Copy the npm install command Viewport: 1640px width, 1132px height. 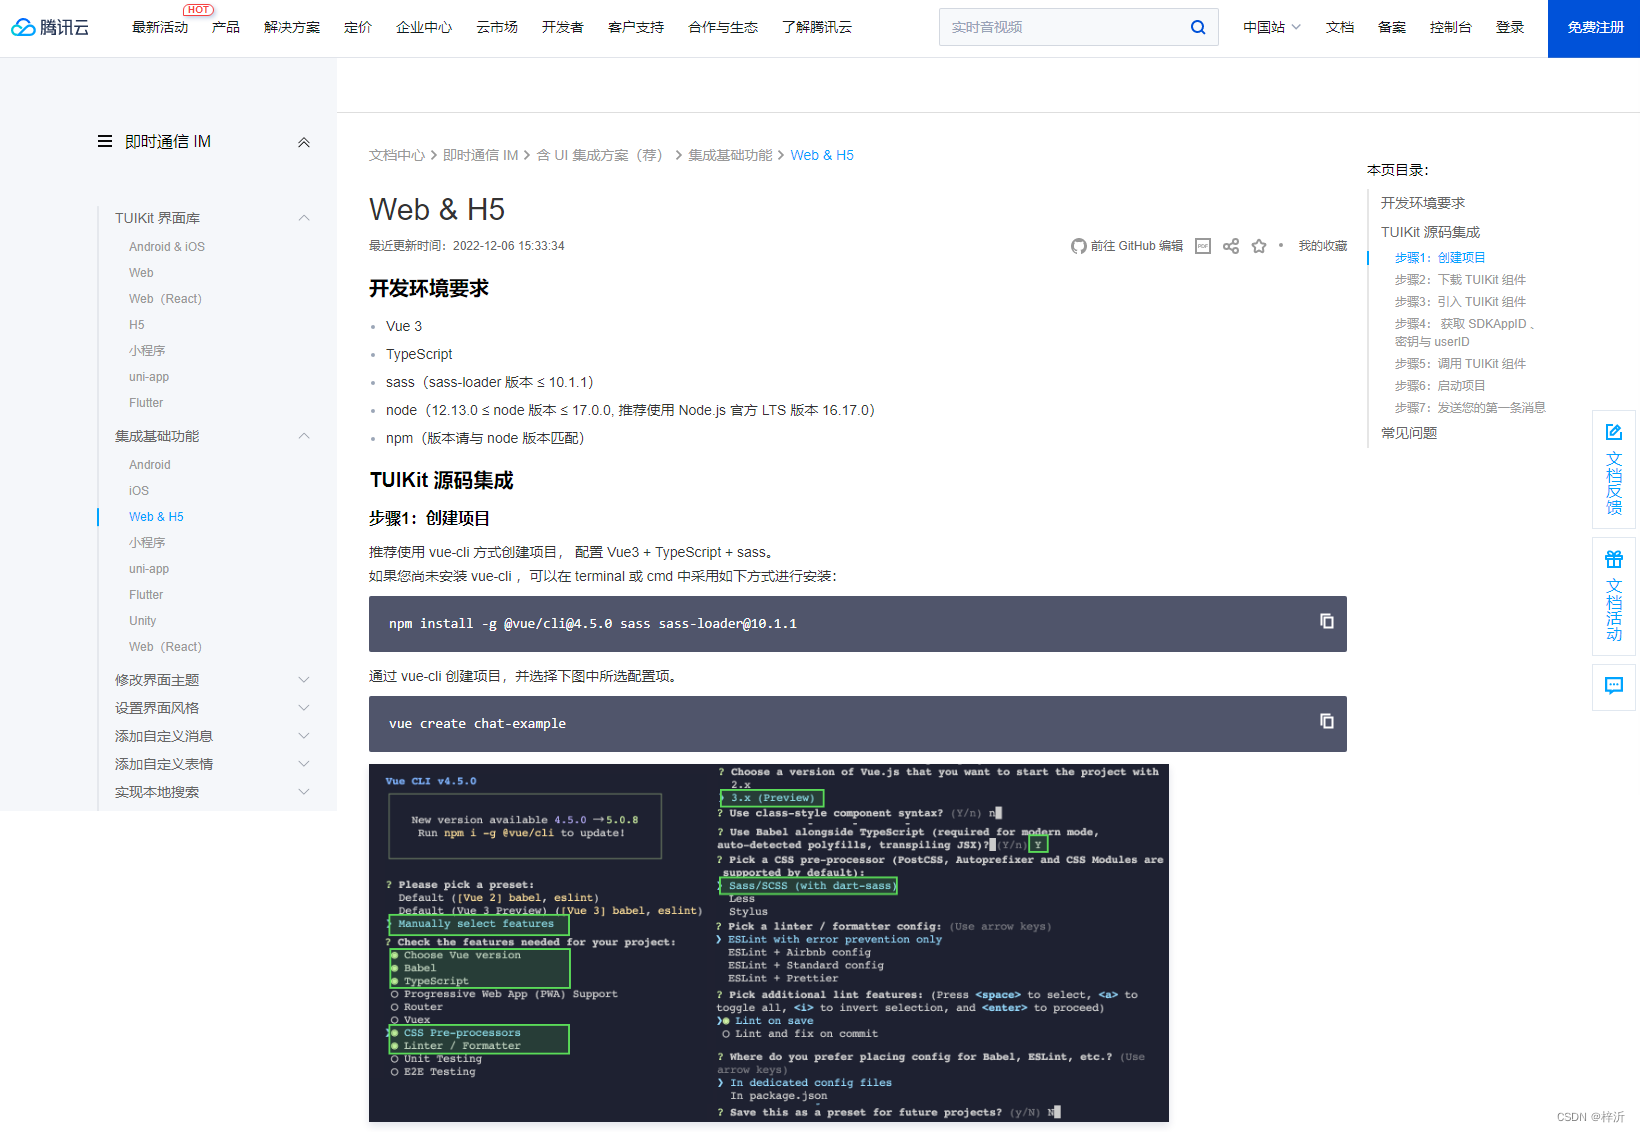point(1327,621)
